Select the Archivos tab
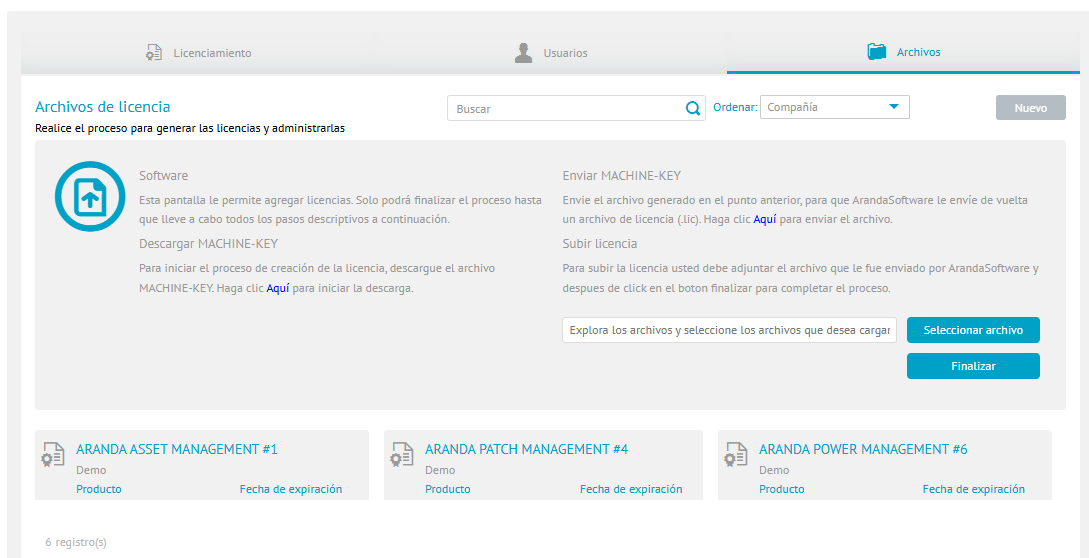 [x=903, y=53]
